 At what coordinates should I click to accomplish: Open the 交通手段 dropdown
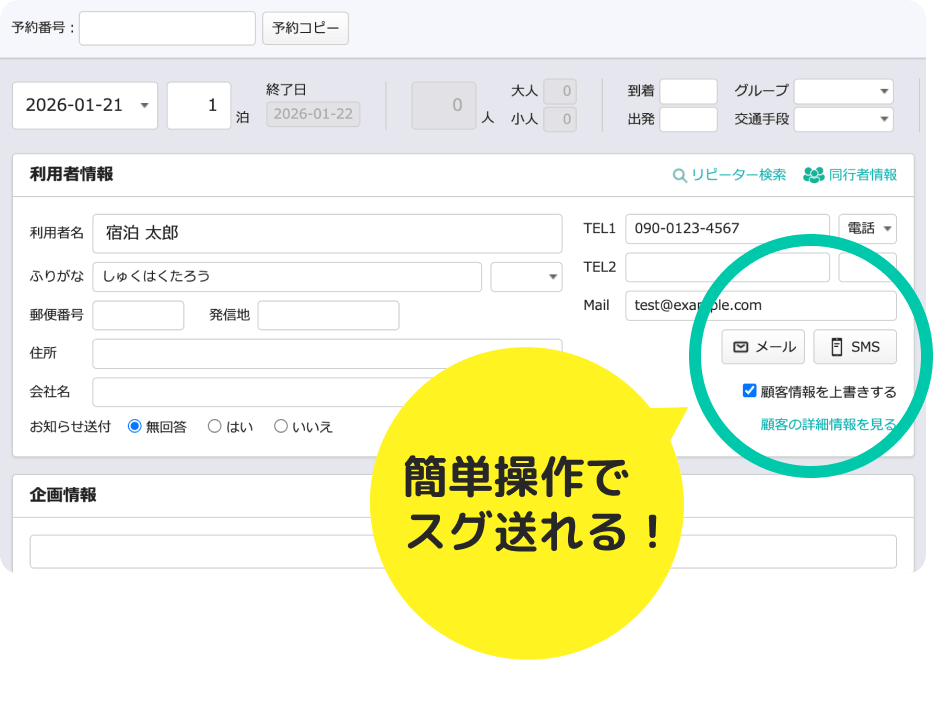(843, 119)
